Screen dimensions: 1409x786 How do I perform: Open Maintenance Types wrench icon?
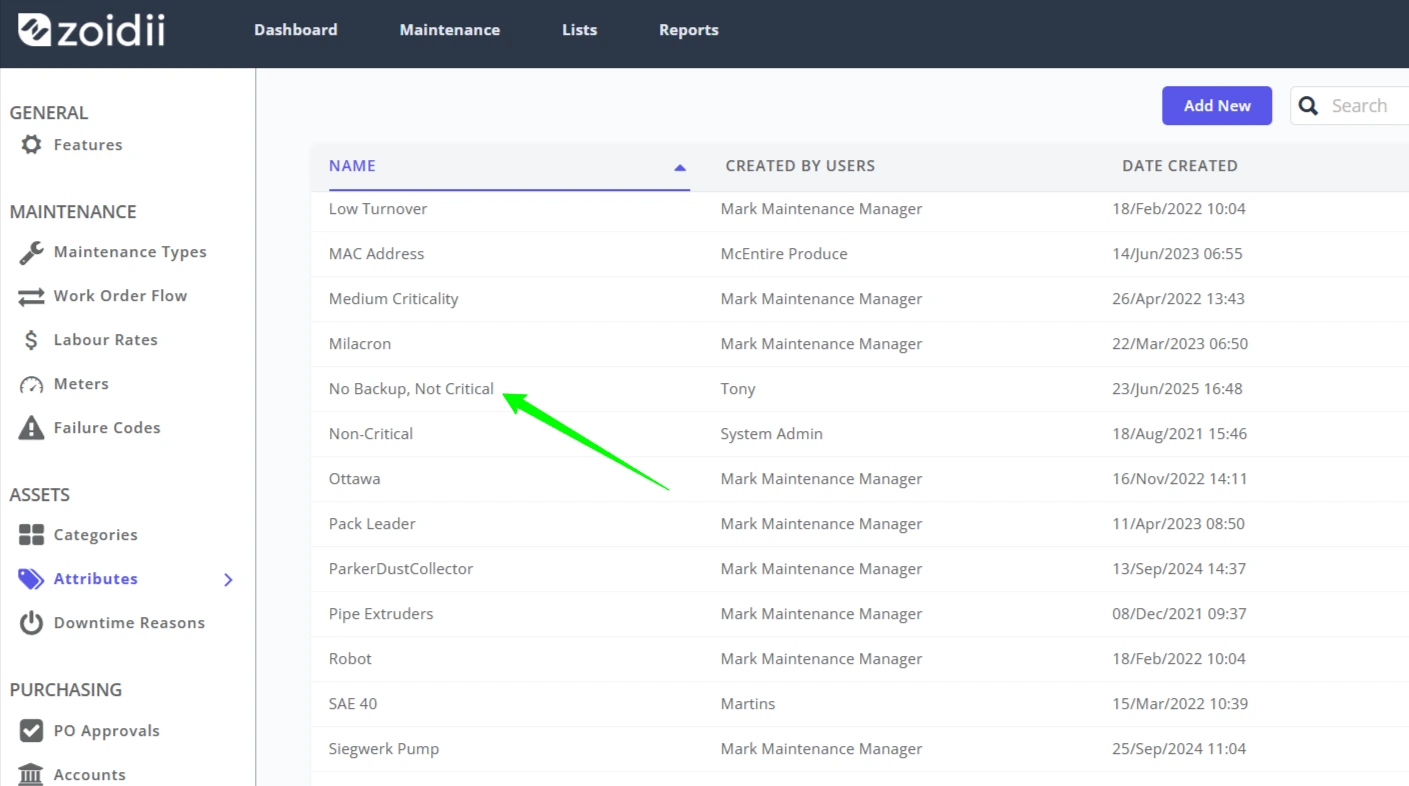pos(31,252)
